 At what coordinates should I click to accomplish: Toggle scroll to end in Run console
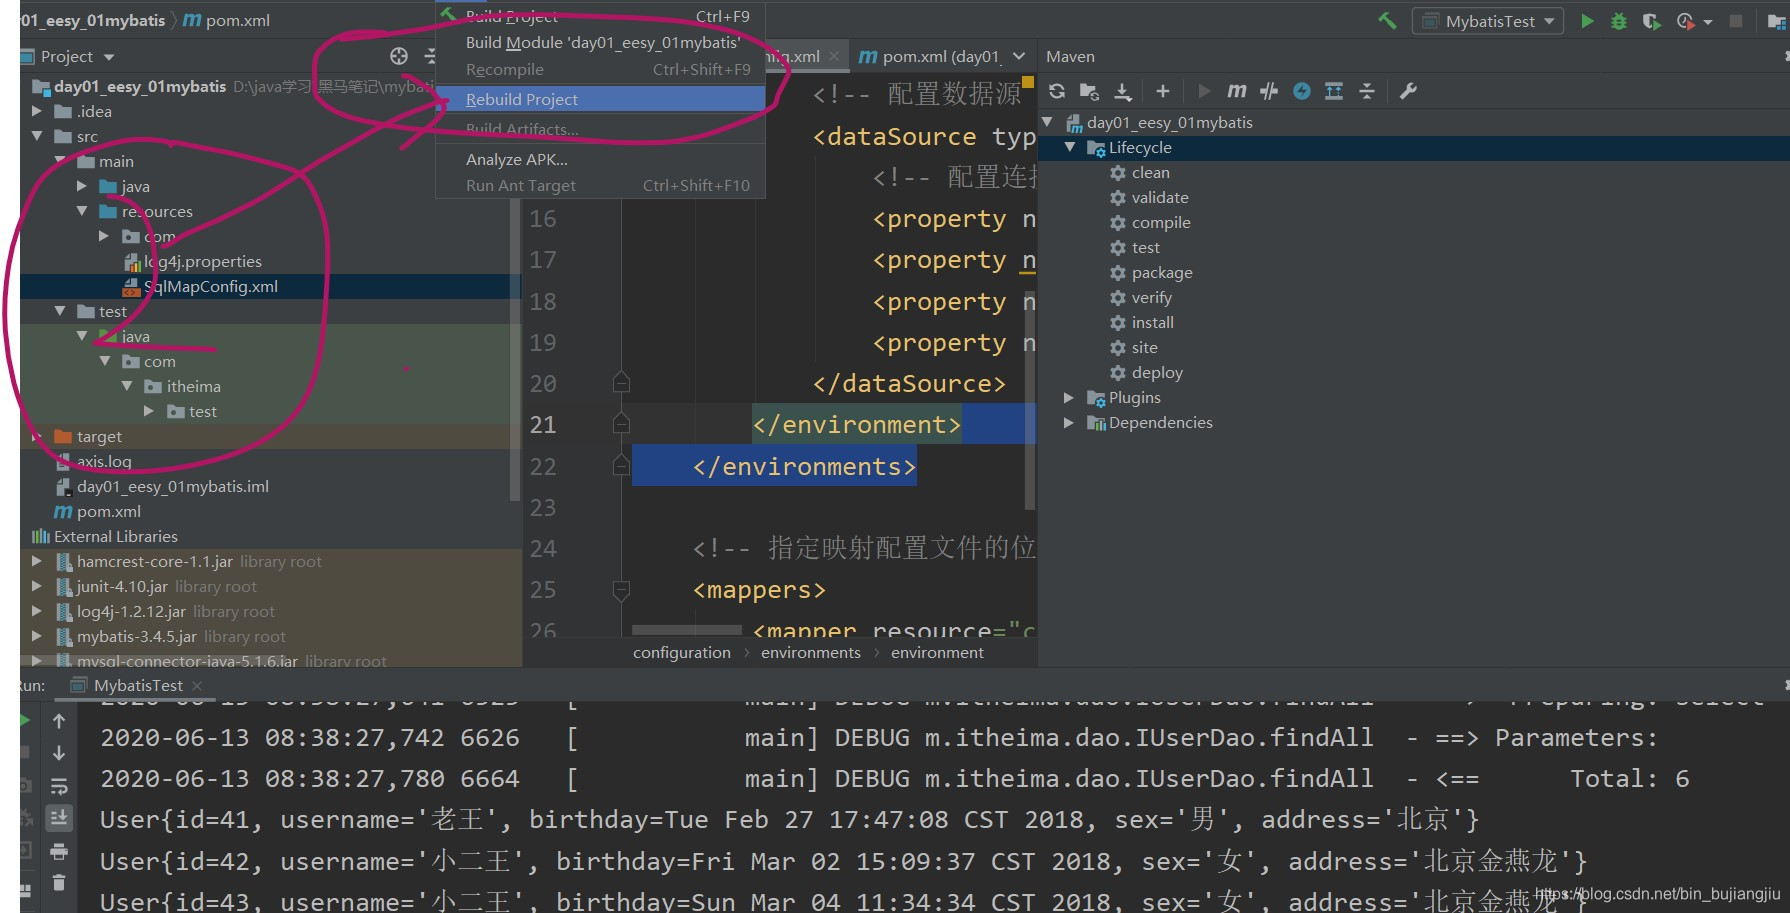(x=59, y=818)
